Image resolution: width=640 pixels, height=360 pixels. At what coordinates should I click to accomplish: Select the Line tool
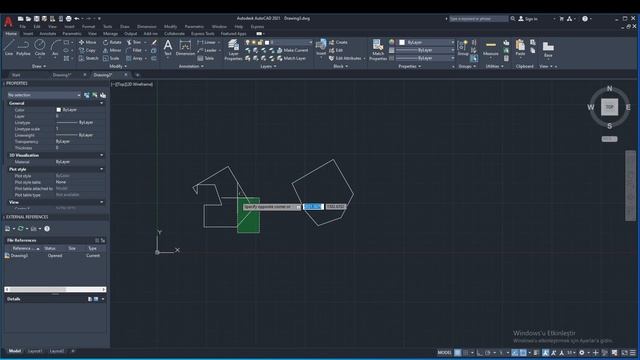9,47
